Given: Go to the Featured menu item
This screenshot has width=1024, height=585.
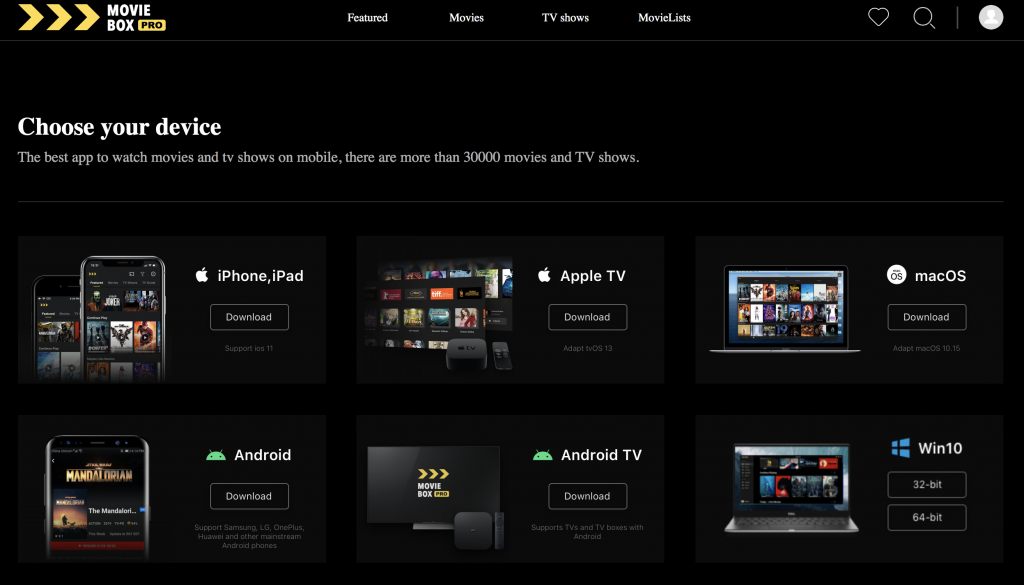Looking at the screenshot, I should [367, 18].
